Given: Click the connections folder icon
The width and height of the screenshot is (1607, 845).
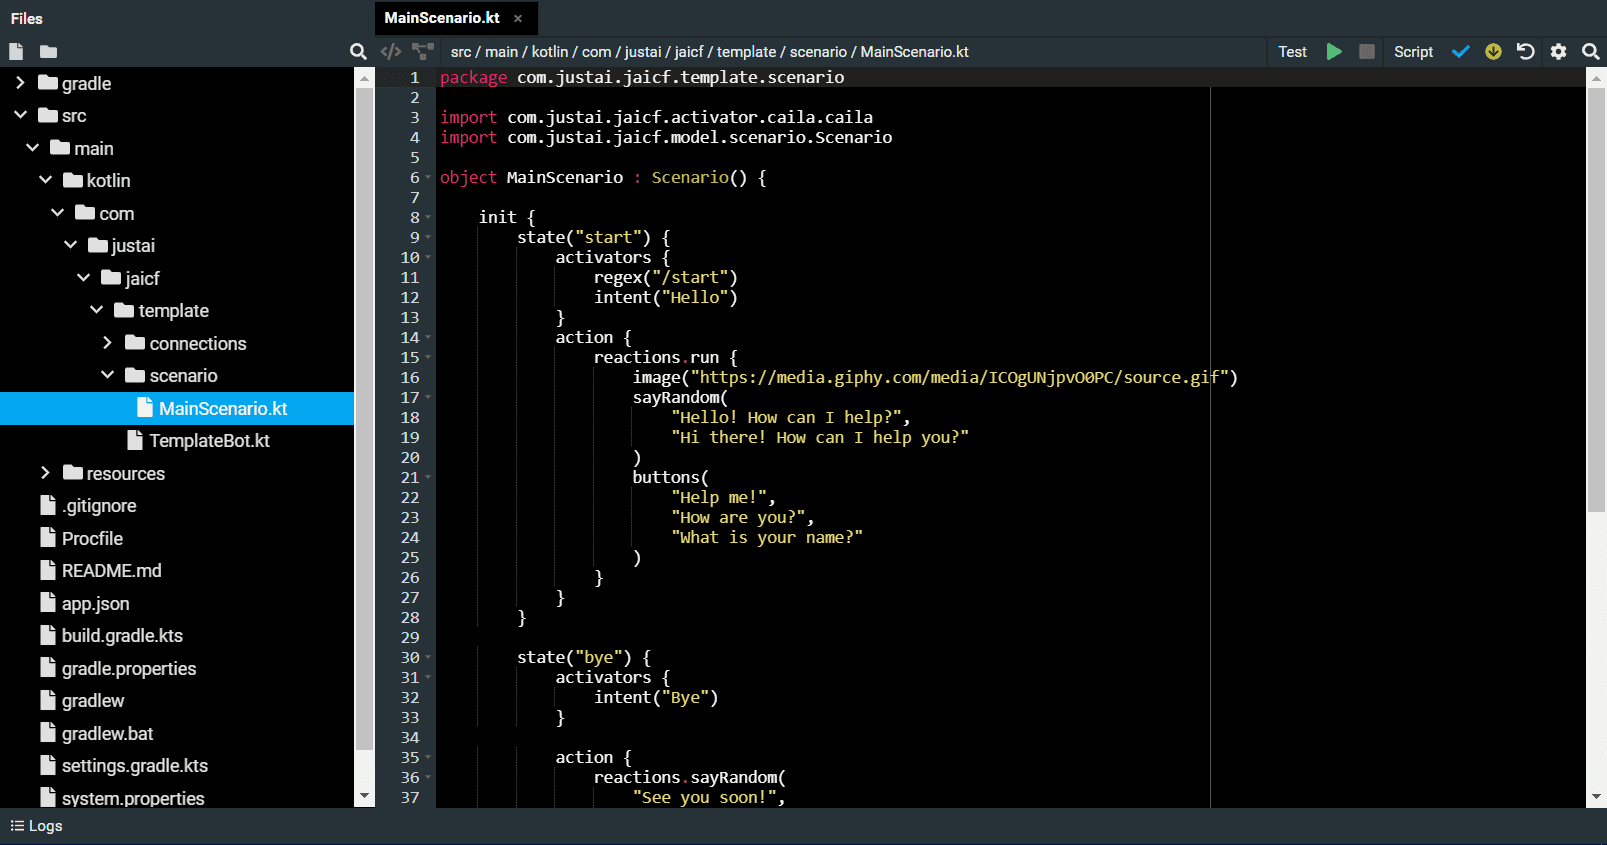Looking at the screenshot, I should pos(135,343).
